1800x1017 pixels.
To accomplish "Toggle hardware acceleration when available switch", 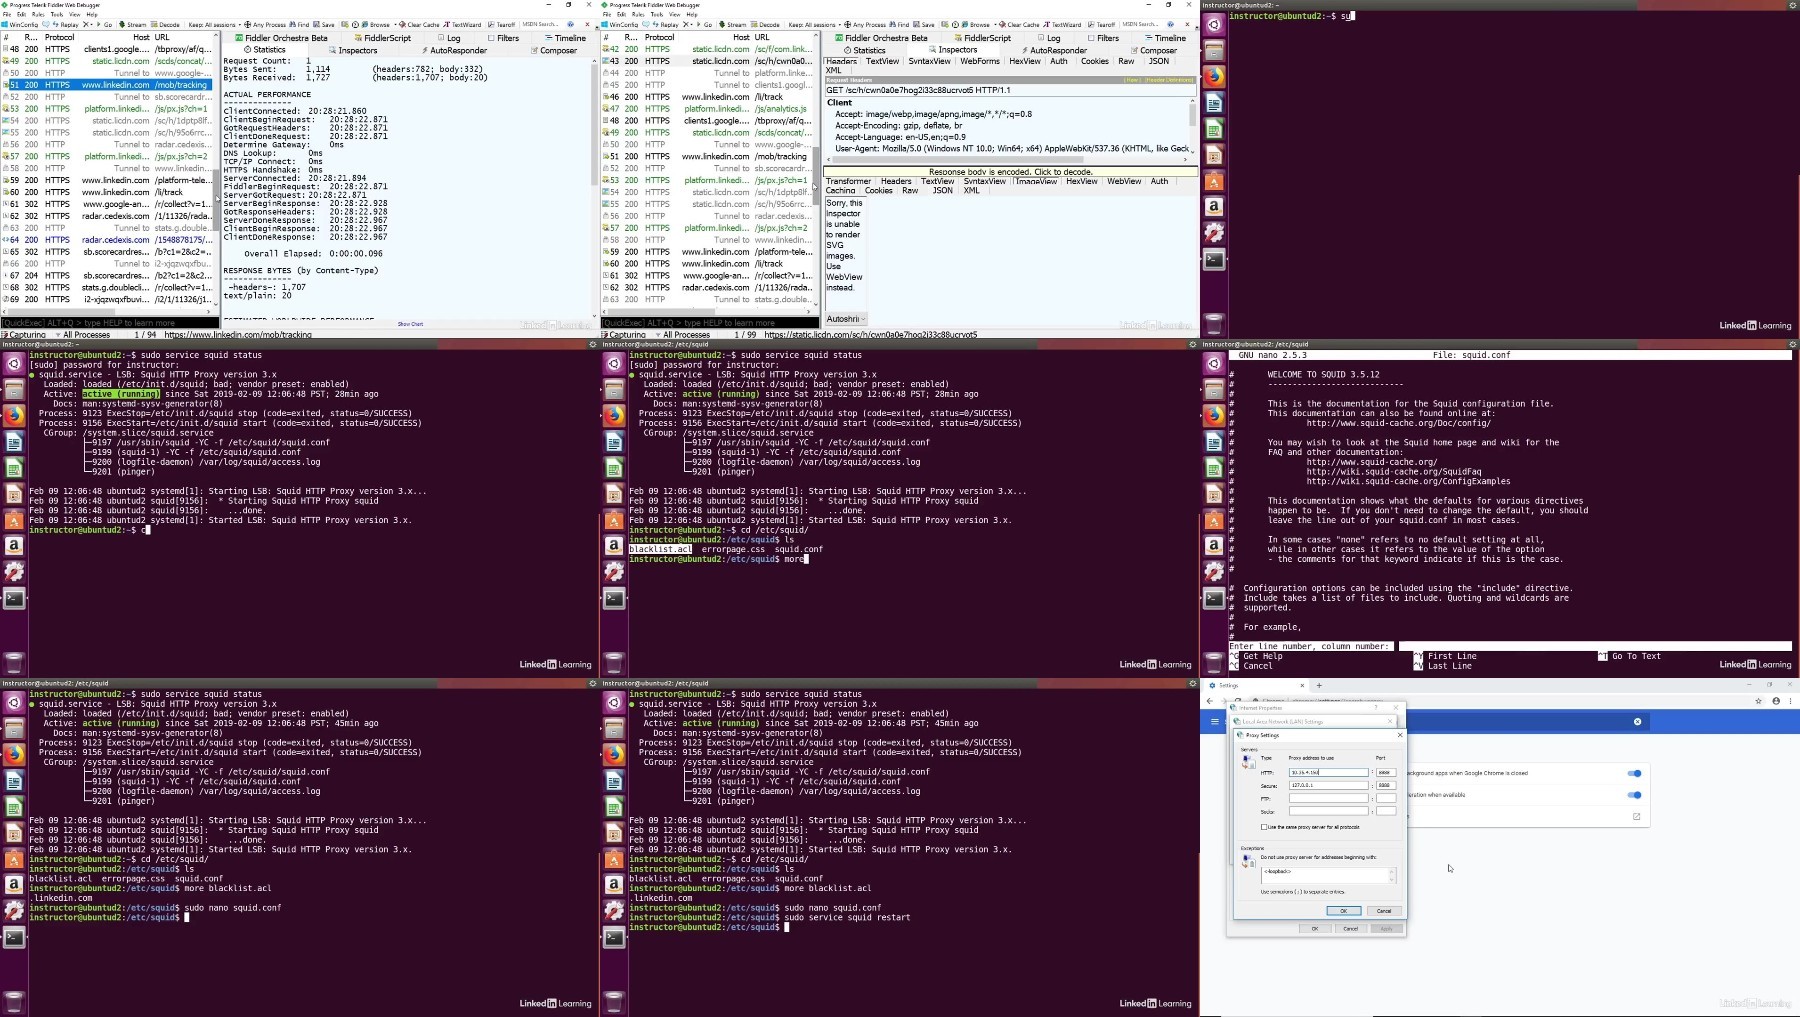I will coord(1634,795).
